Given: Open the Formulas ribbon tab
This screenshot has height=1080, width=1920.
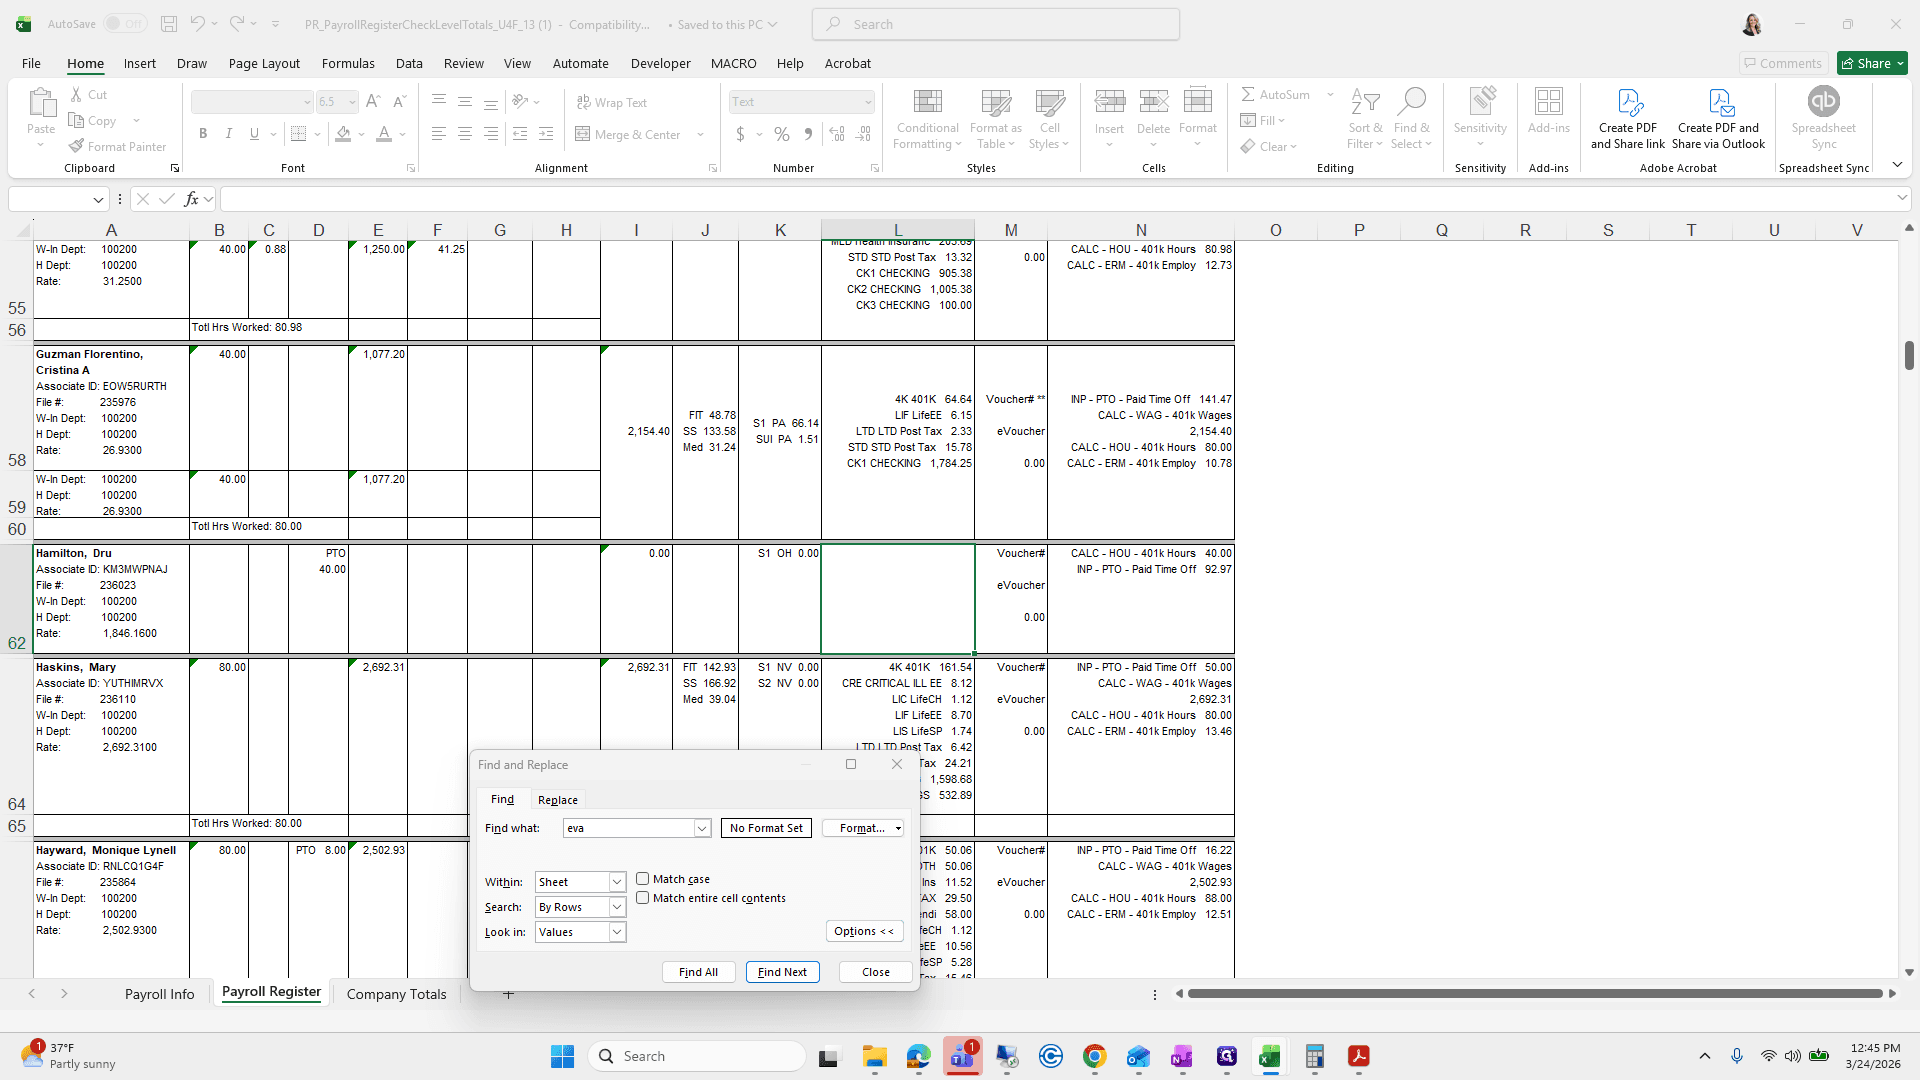Looking at the screenshot, I should tap(348, 63).
